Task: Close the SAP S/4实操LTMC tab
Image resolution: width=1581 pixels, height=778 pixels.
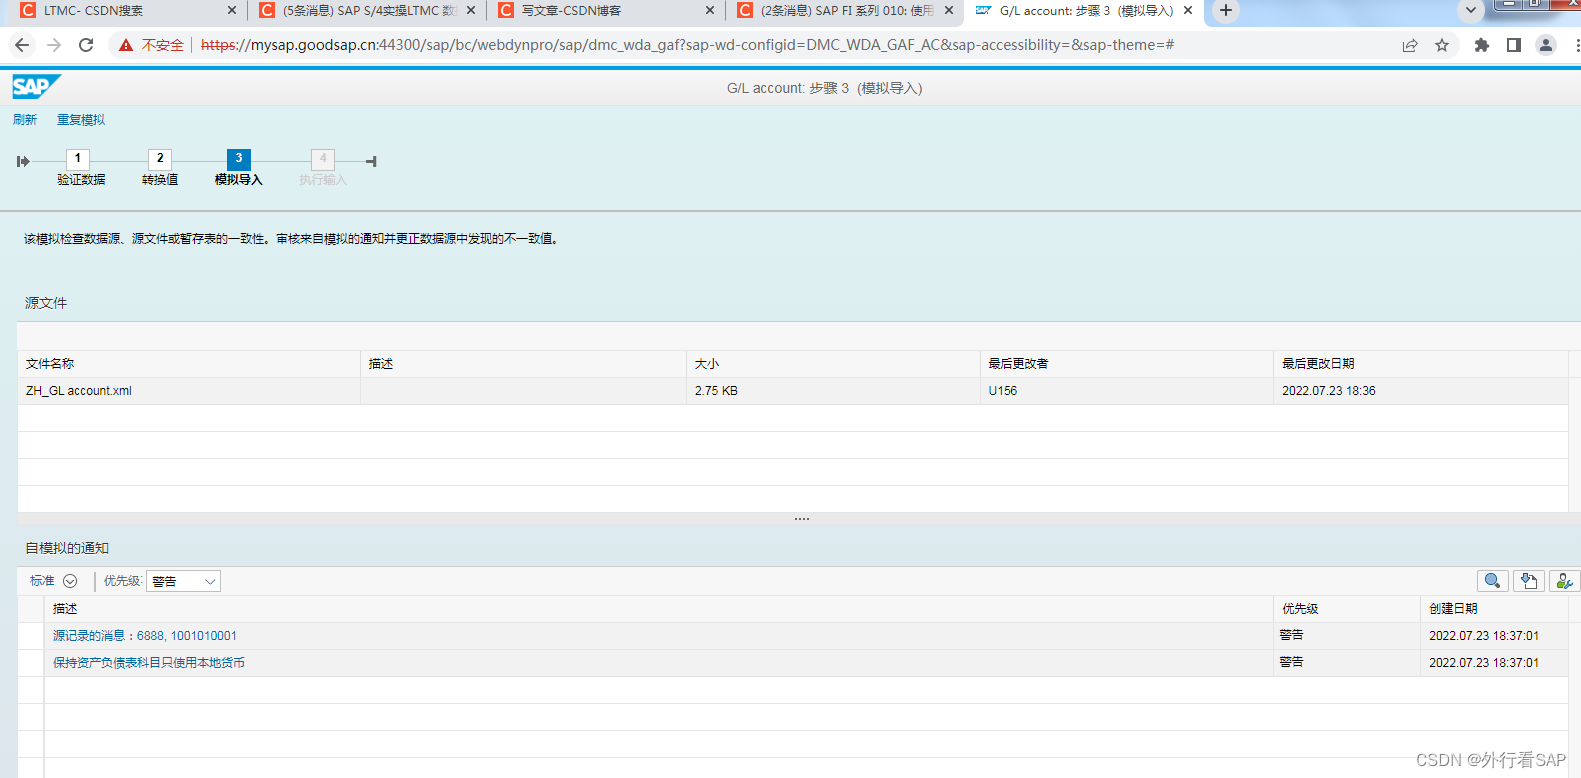Action: coord(471,11)
